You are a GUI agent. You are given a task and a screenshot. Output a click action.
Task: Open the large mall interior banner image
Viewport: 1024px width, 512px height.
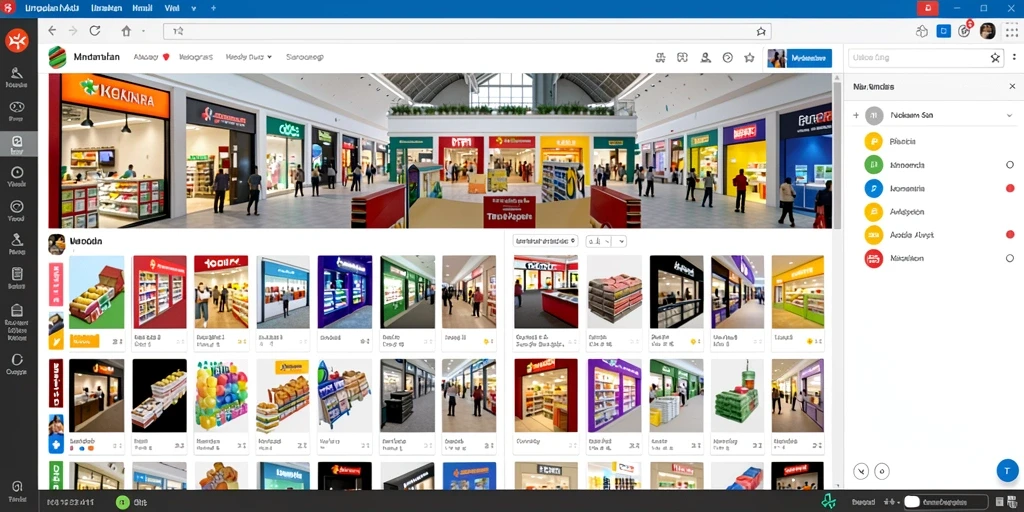pyautogui.click(x=440, y=151)
